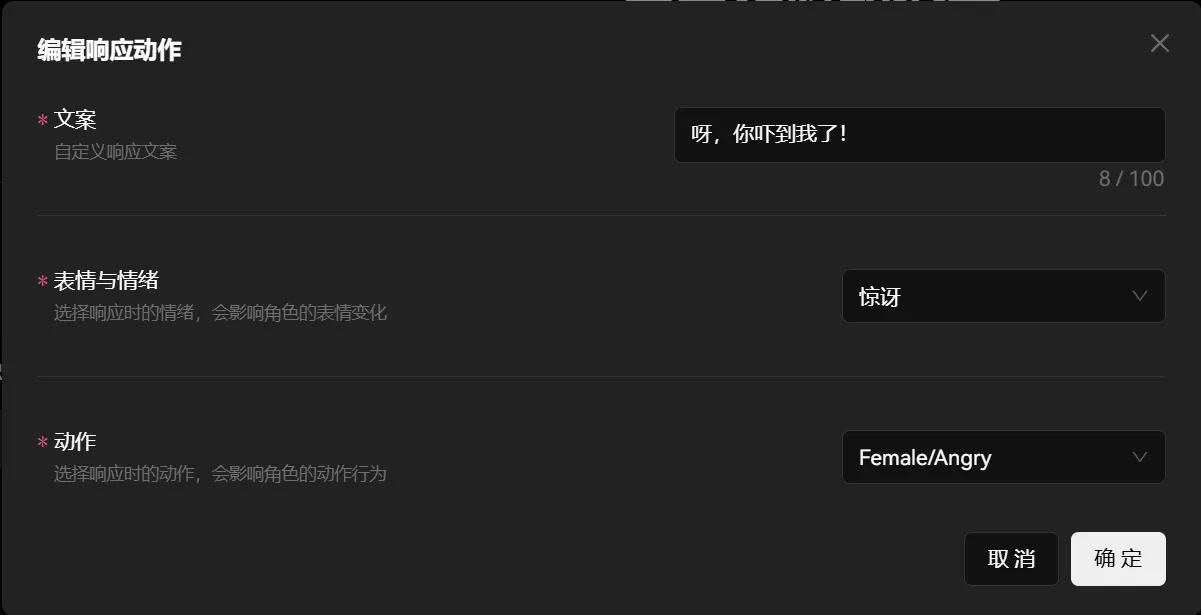This screenshot has width=1201, height=615.
Task: Cancel editing with the 取消 button
Action: [x=1011, y=559]
